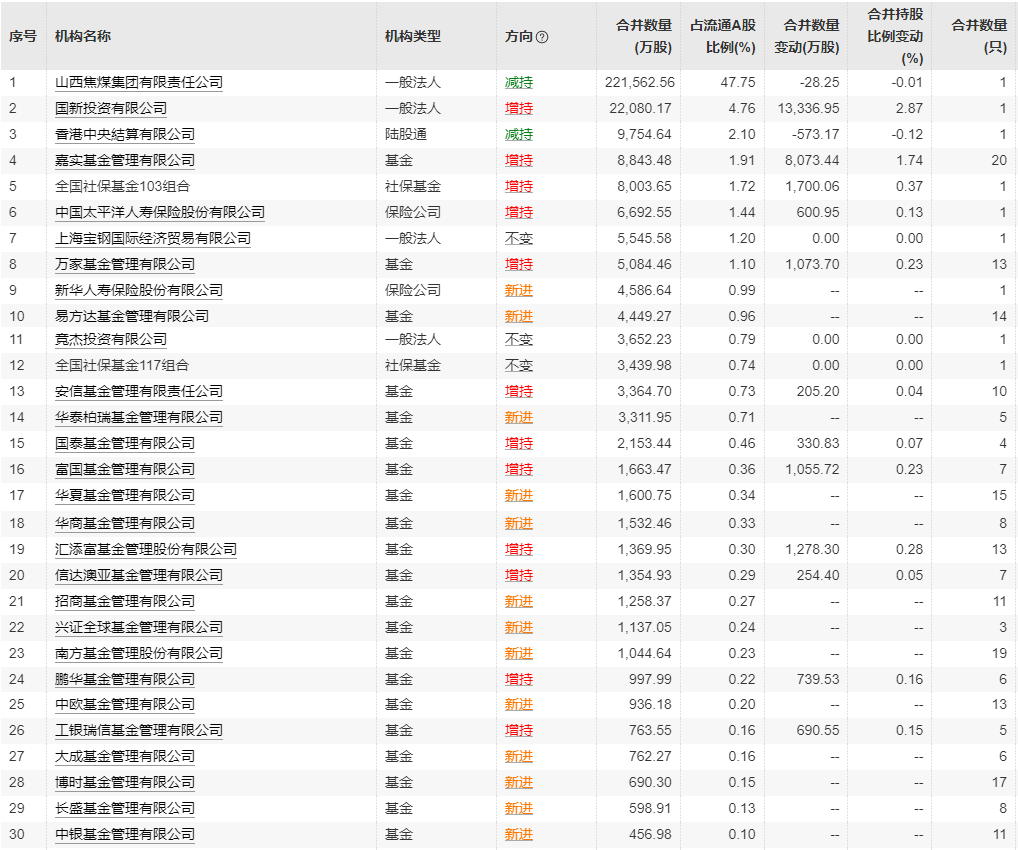This screenshot has height=850, width=1018.
Task: Click the 方向 column header
Action: pos(519,36)
